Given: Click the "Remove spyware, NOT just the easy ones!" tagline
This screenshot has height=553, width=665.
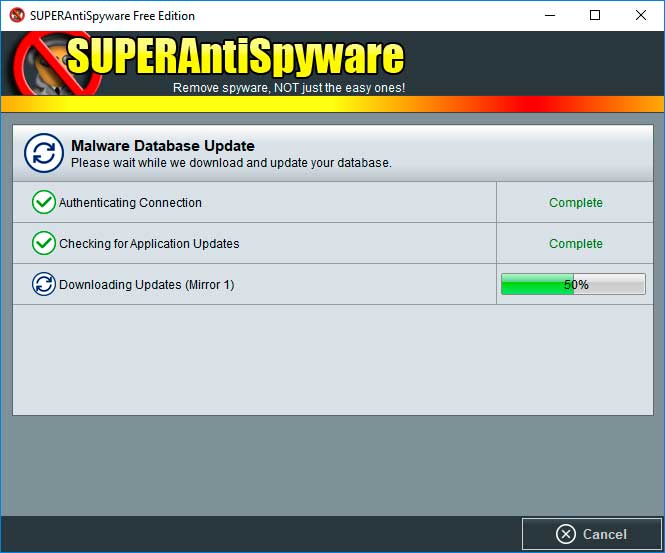Looking at the screenshot, I should pos(289,88).
